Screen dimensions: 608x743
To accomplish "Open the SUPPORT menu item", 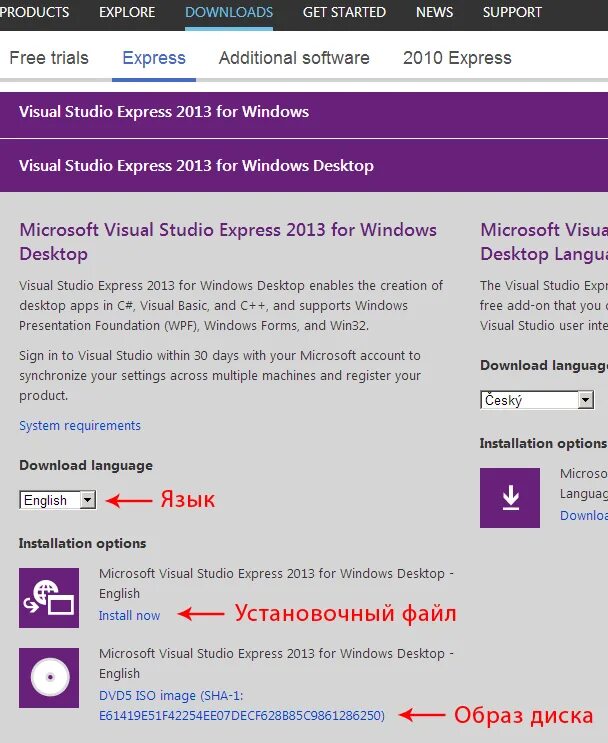I will 512,12.
